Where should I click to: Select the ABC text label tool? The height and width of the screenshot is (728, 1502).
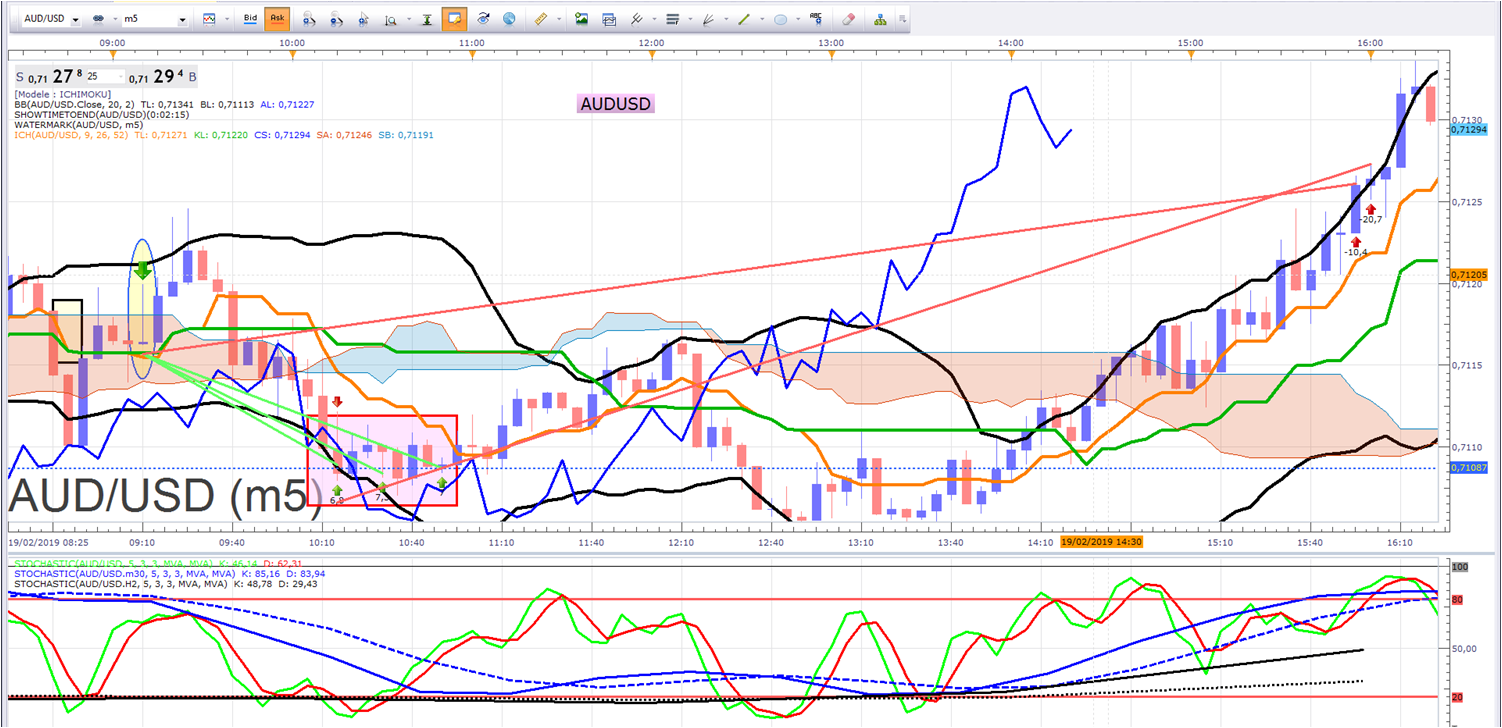click(817, 19)
